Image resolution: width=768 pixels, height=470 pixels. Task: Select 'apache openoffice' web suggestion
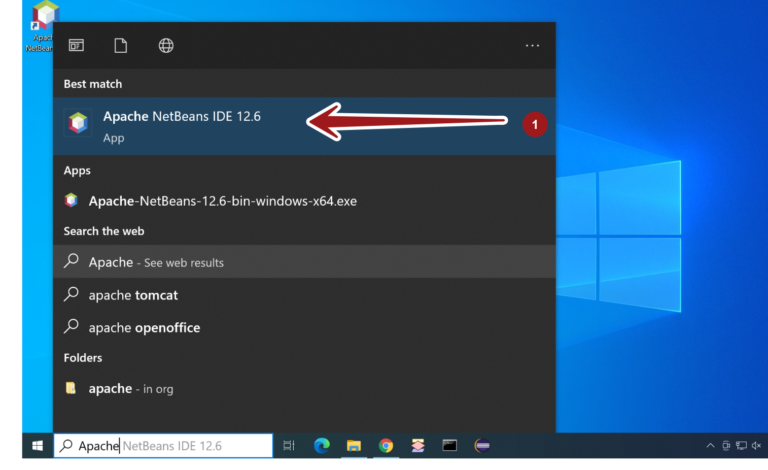pyautogui.click(x=144, y=327)
